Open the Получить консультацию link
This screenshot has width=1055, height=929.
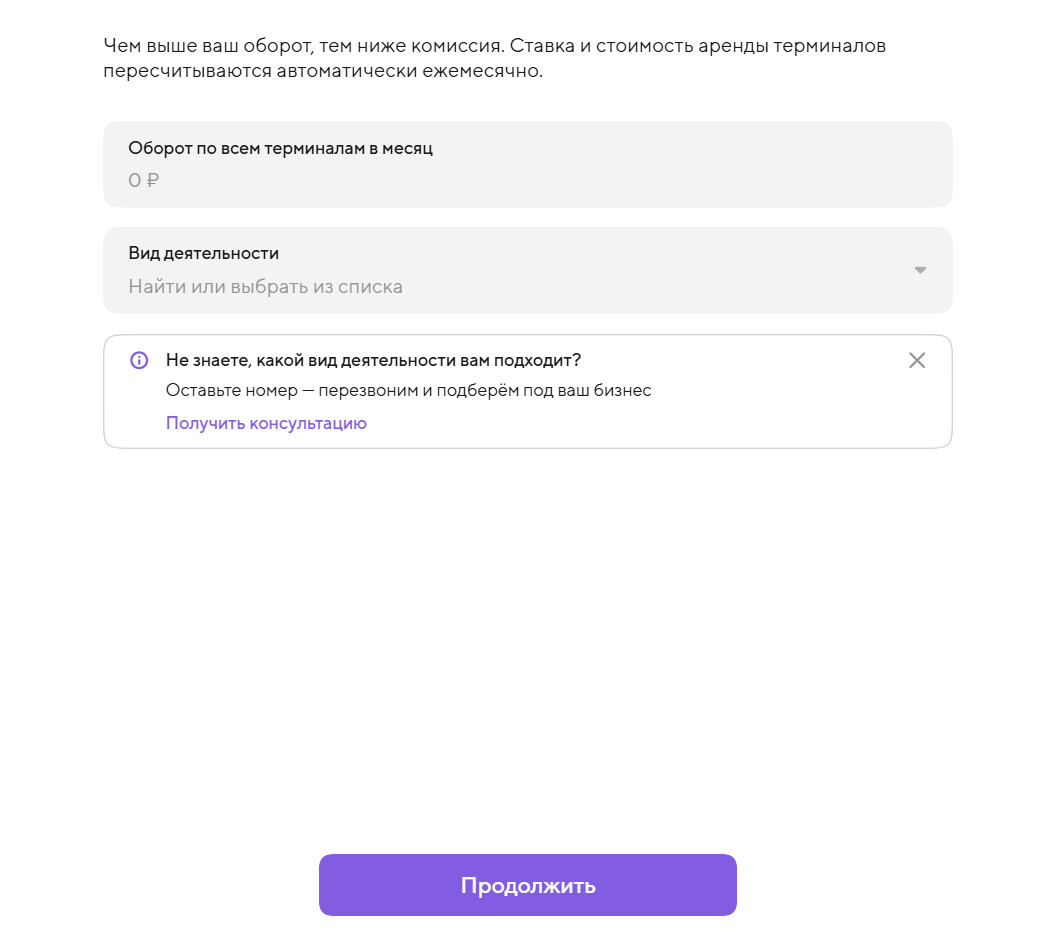click(x=266, y=423)
